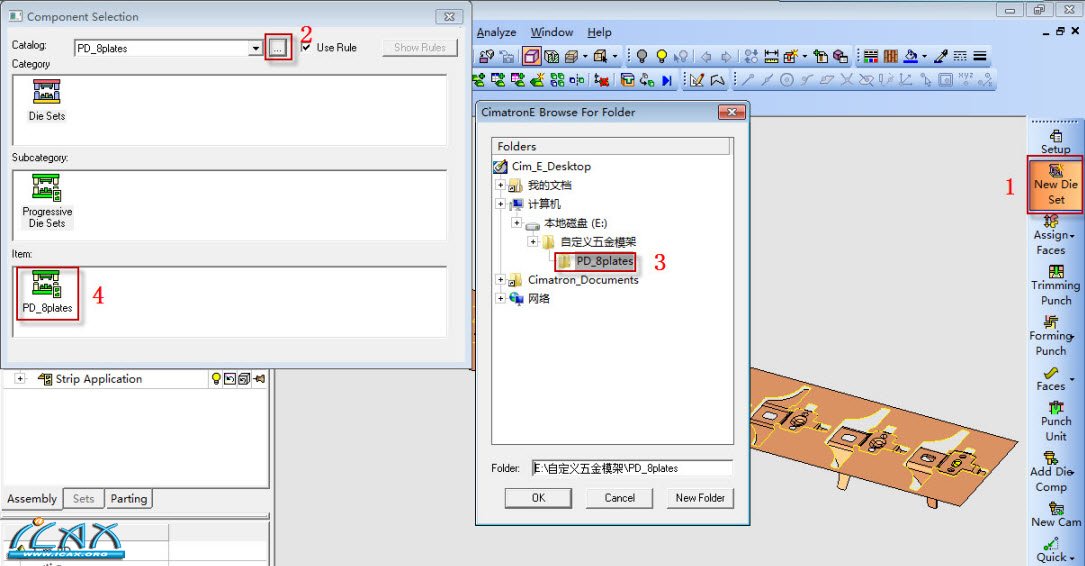1085x566 pixels.
Task: Switch to the Sets tab
Action: pos(83,498)
